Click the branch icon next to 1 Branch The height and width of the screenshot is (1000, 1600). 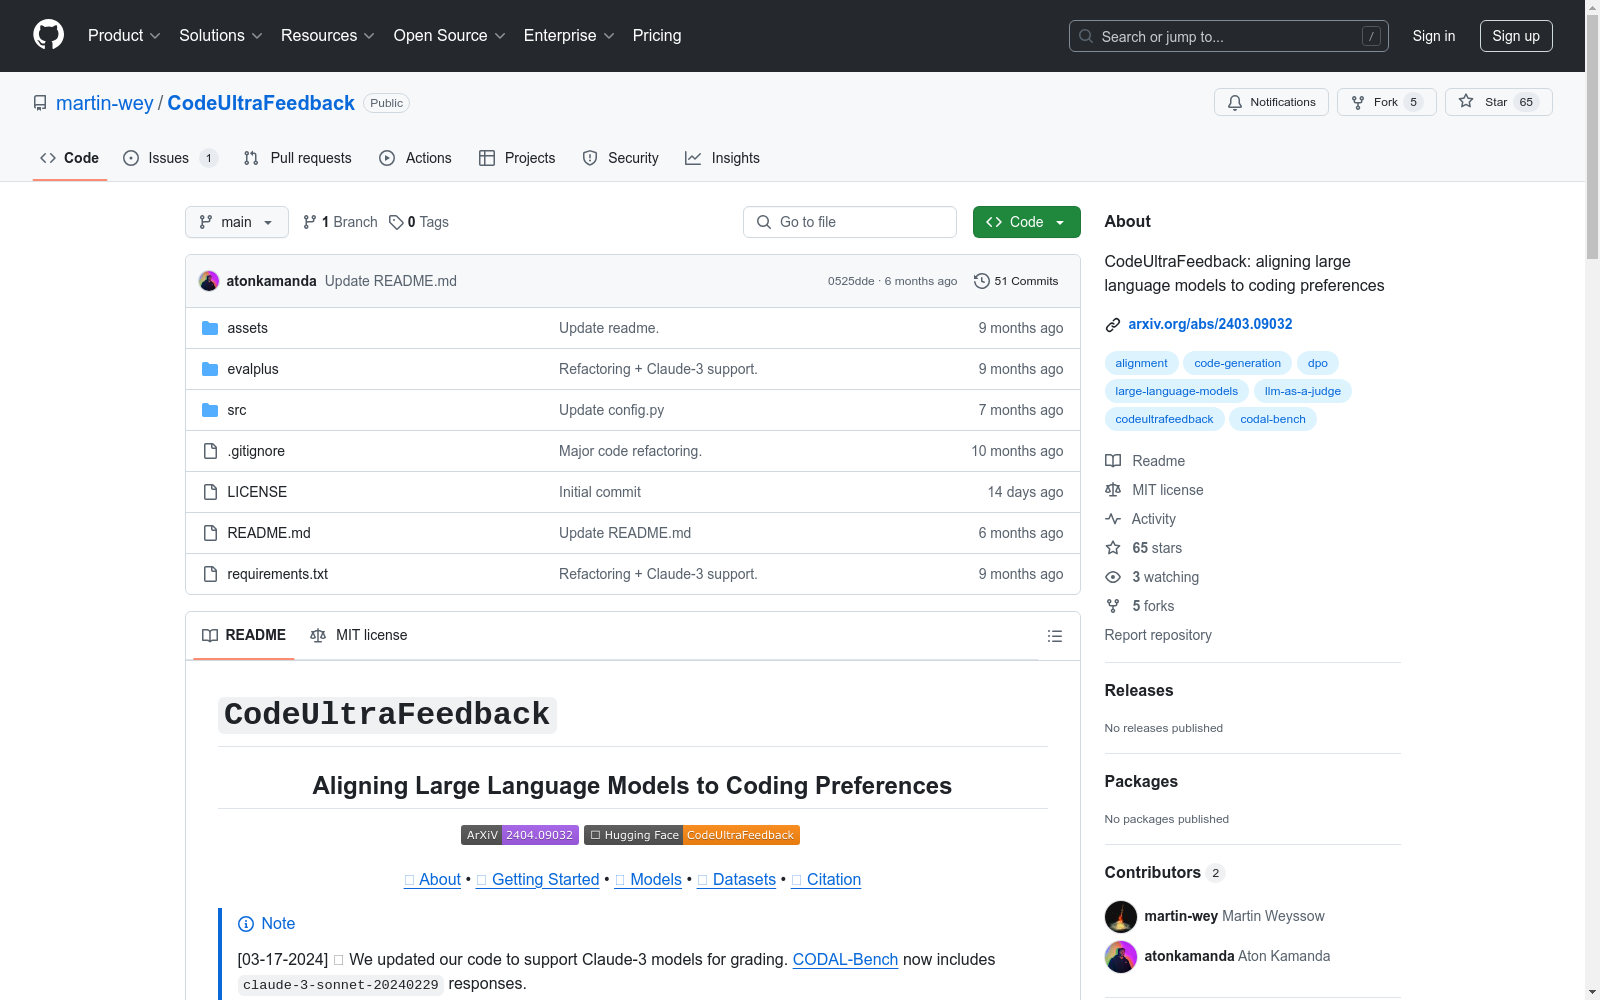(x=310, y=222)
